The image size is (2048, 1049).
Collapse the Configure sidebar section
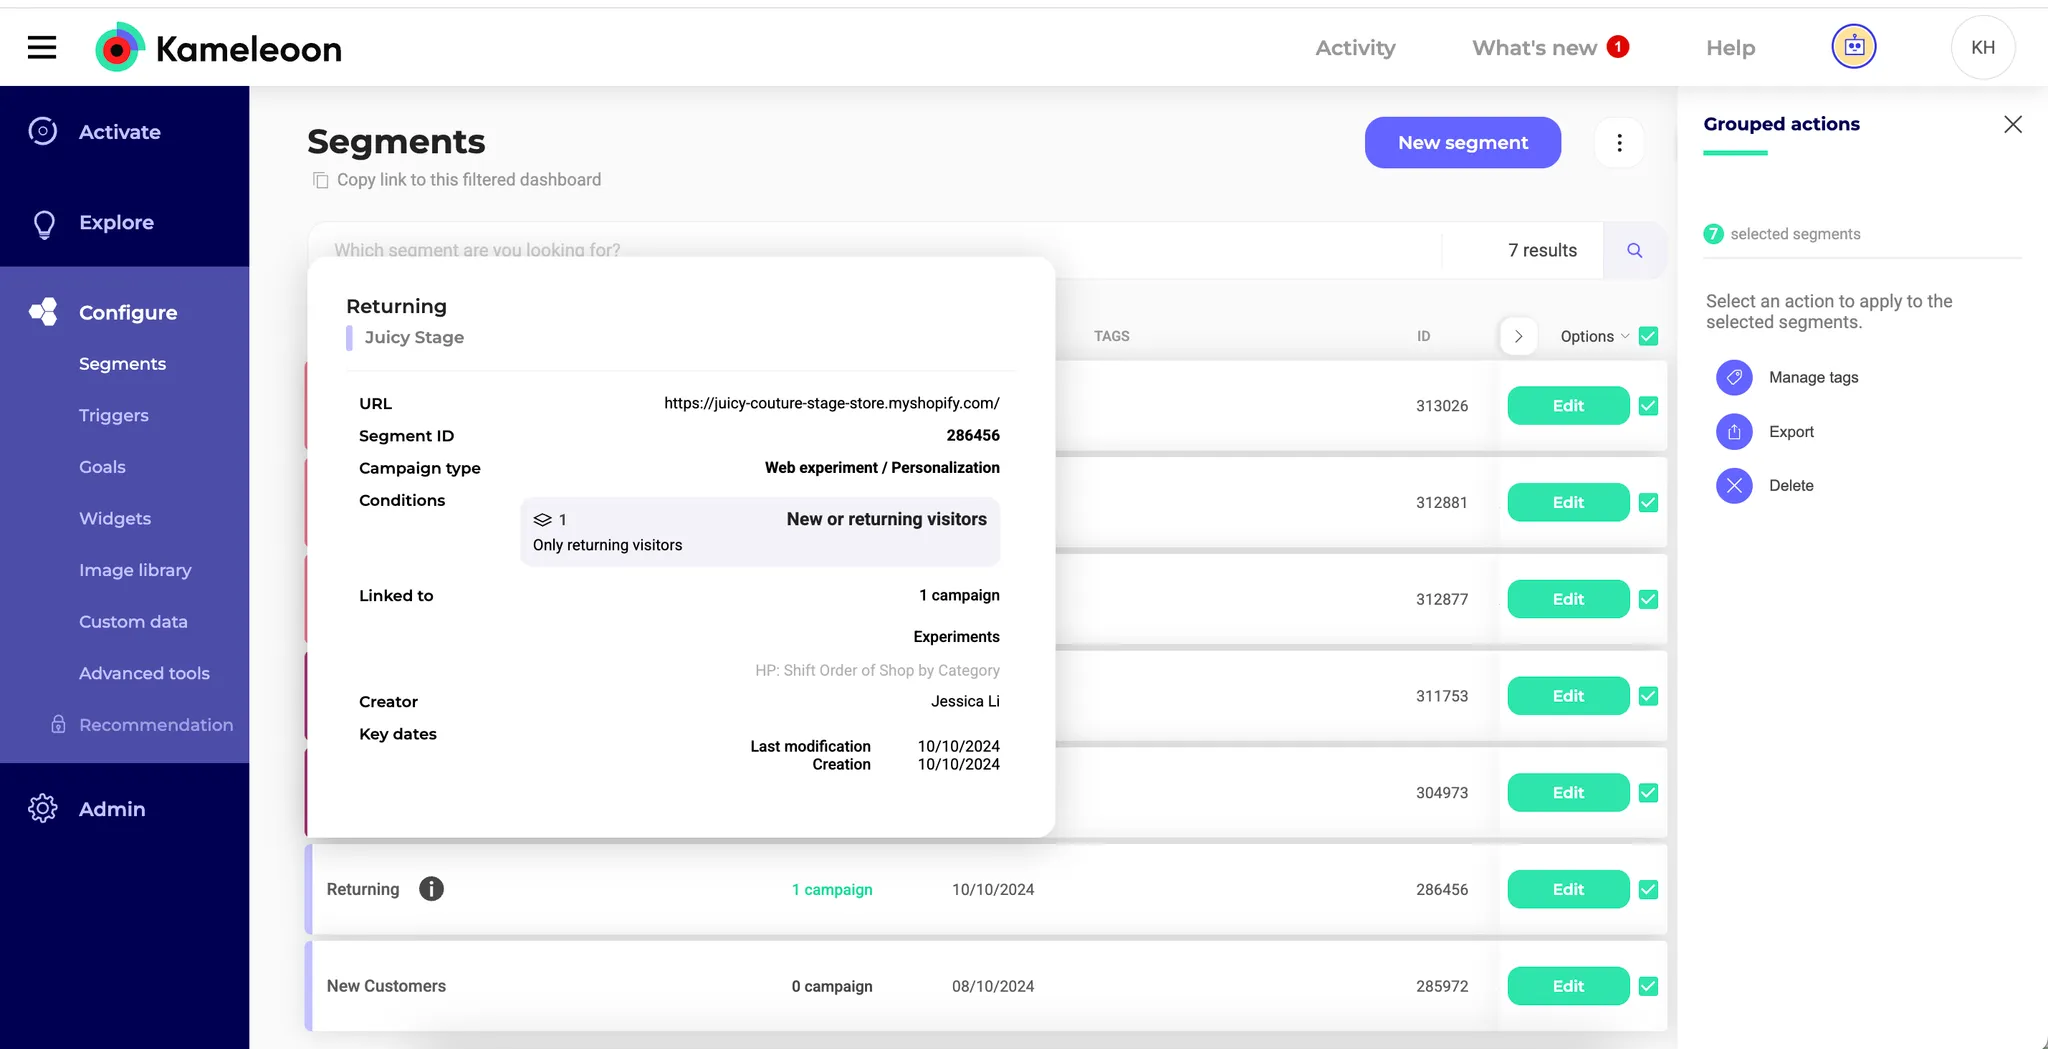tap(127, 312)
